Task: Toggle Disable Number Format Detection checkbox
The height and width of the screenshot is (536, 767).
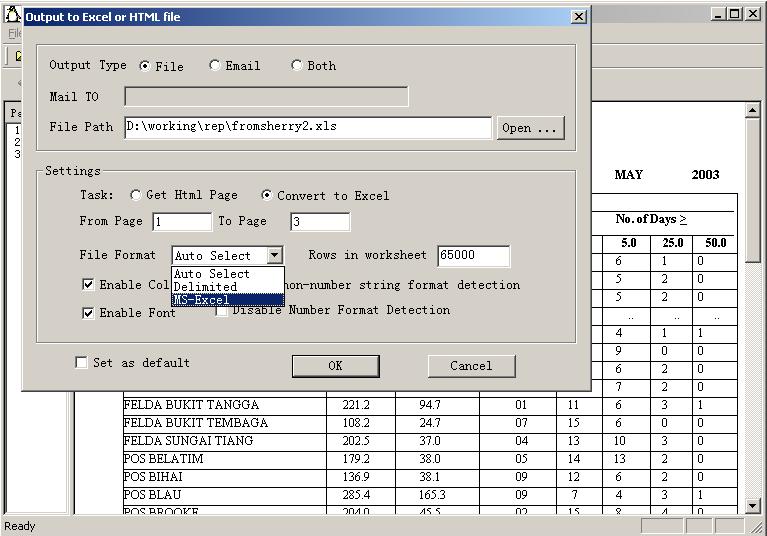Action: (222, 311)
